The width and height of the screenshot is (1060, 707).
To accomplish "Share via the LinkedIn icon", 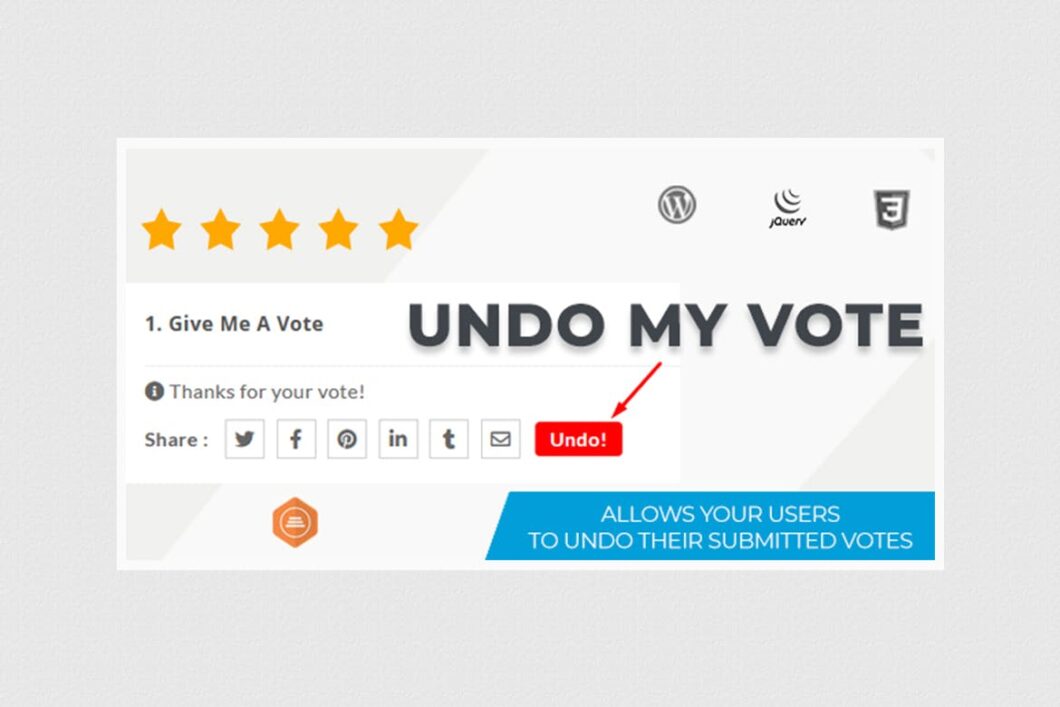I will pos(398,438).
